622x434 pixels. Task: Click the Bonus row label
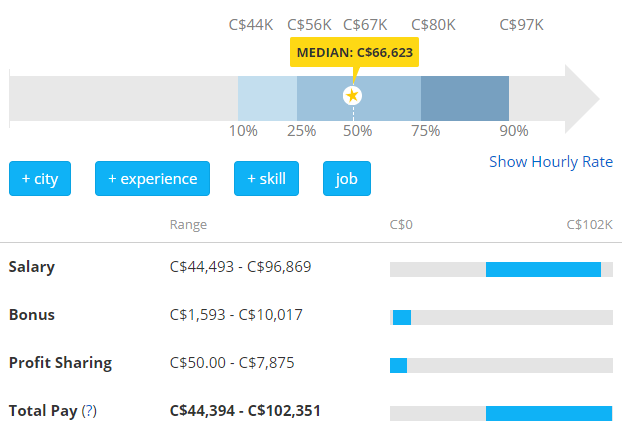click(31, 315)
